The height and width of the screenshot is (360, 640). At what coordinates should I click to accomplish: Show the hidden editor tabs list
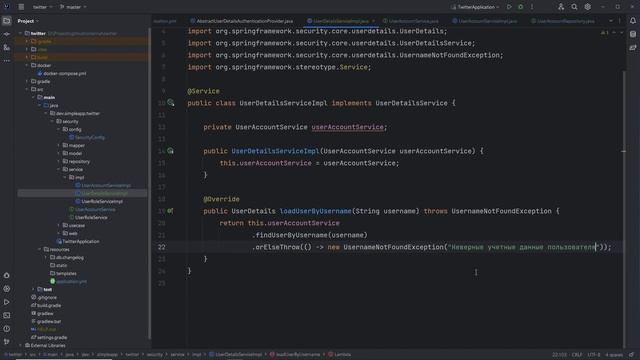click(x=611, y=21)
